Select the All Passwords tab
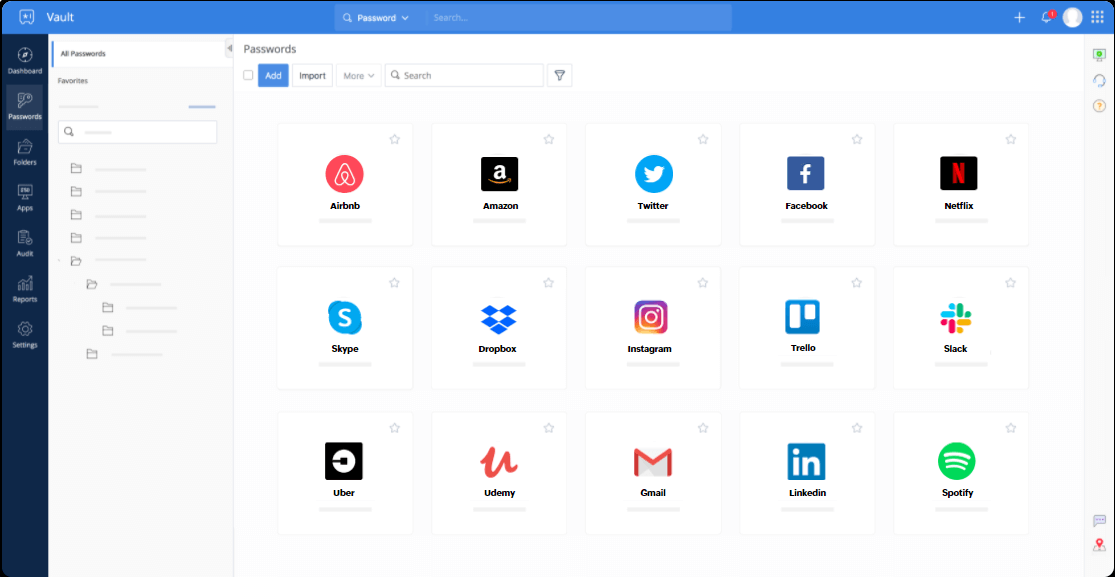 point(83,53)
